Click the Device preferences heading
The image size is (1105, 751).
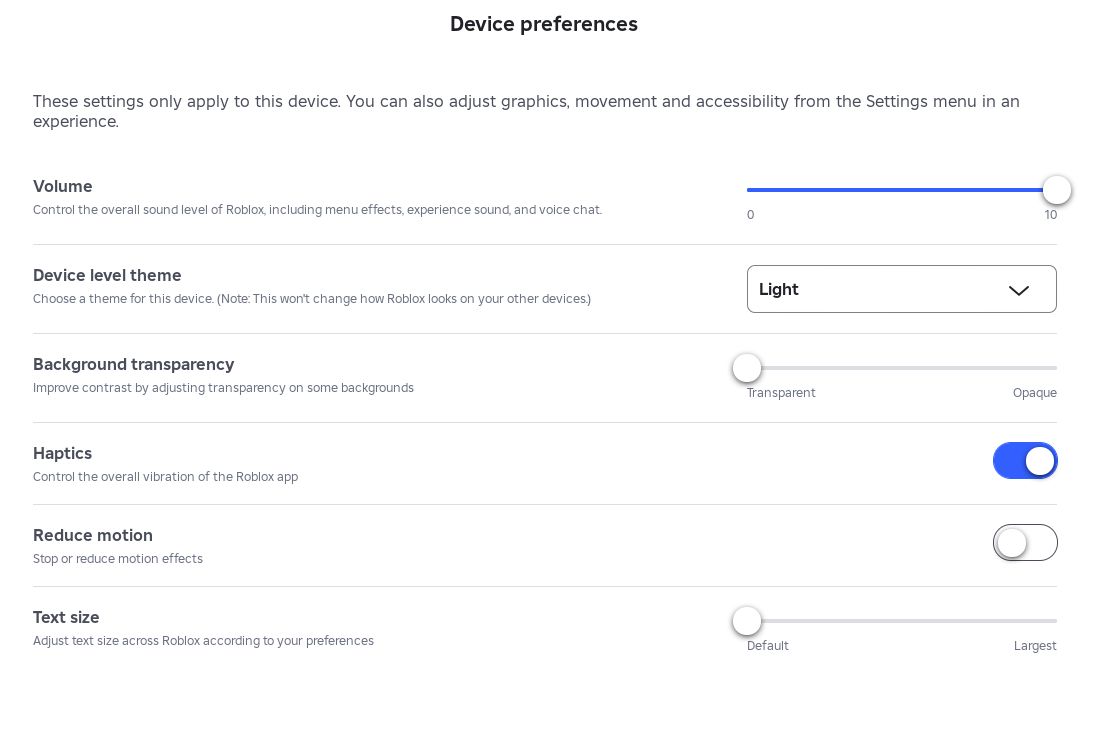click(543, 24)
